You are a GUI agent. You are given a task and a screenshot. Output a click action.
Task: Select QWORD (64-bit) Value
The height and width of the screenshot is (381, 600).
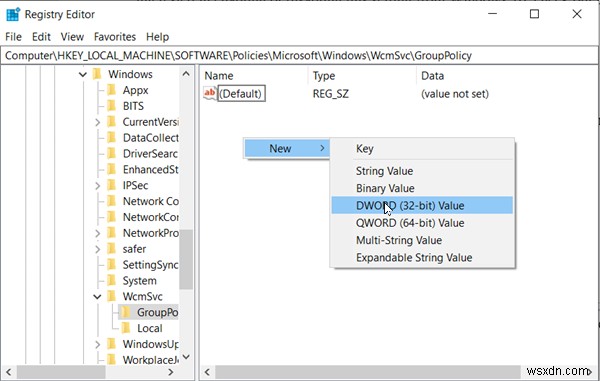[422, 223]
